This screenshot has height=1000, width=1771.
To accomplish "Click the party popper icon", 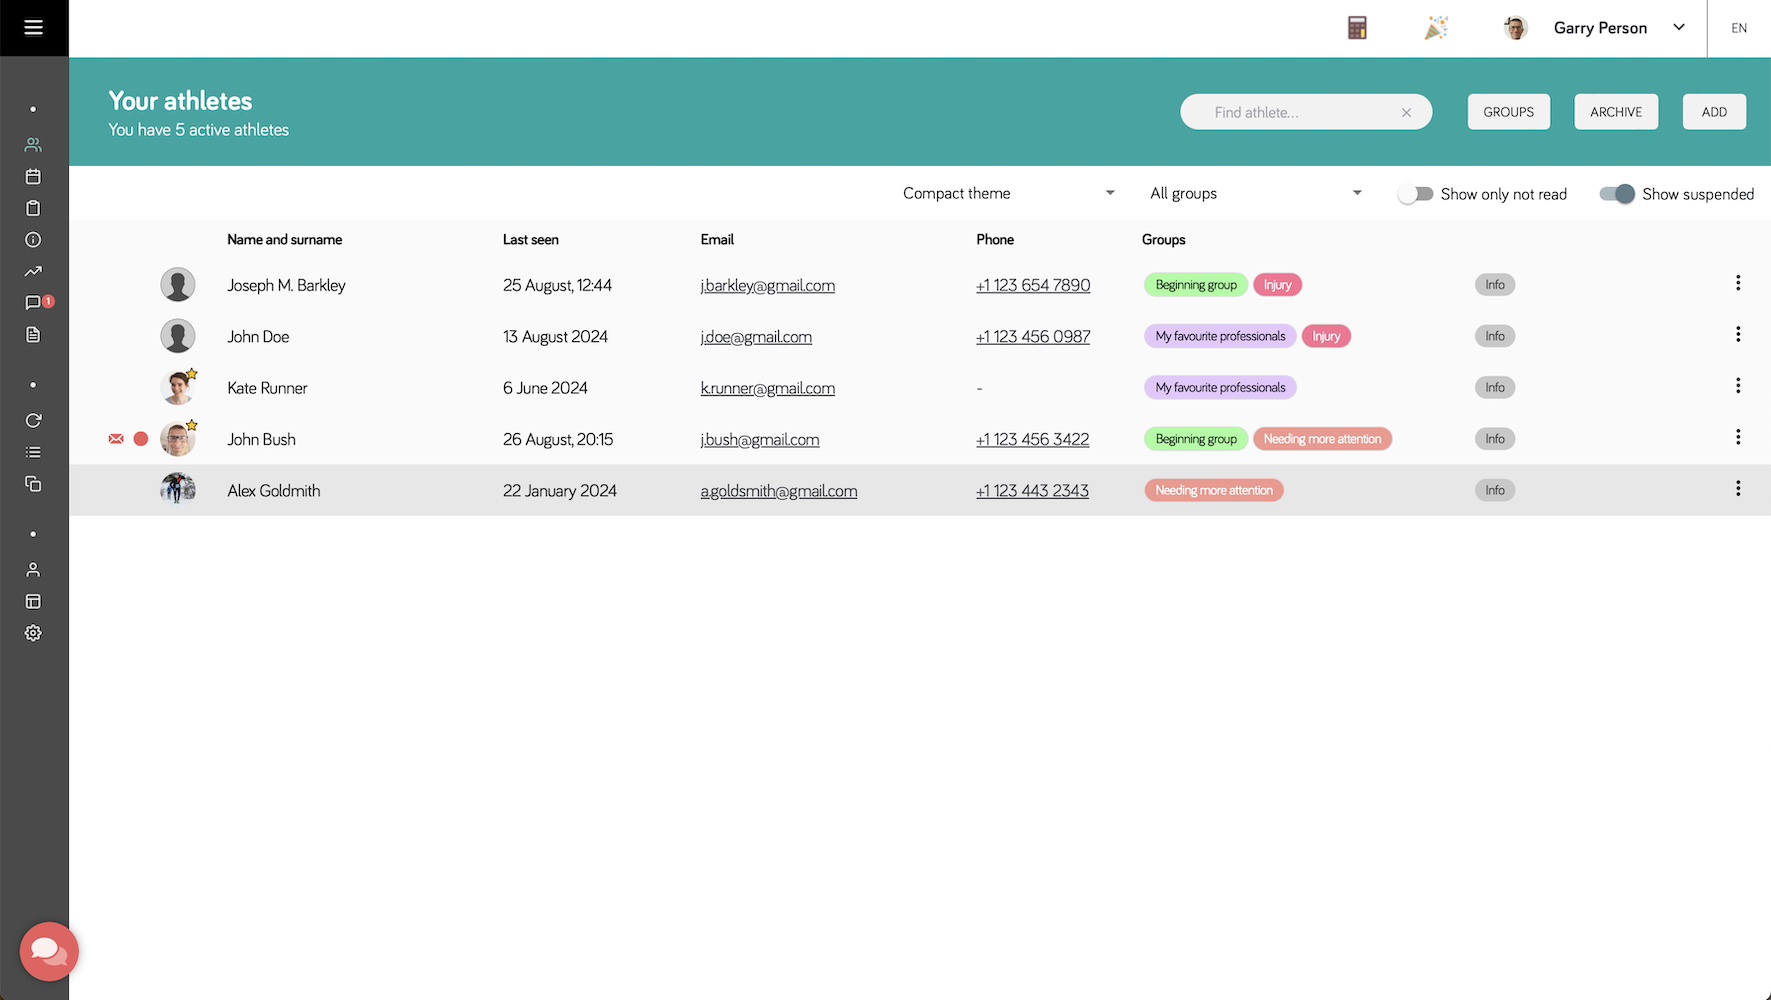I will click(x=1436, y=28).
